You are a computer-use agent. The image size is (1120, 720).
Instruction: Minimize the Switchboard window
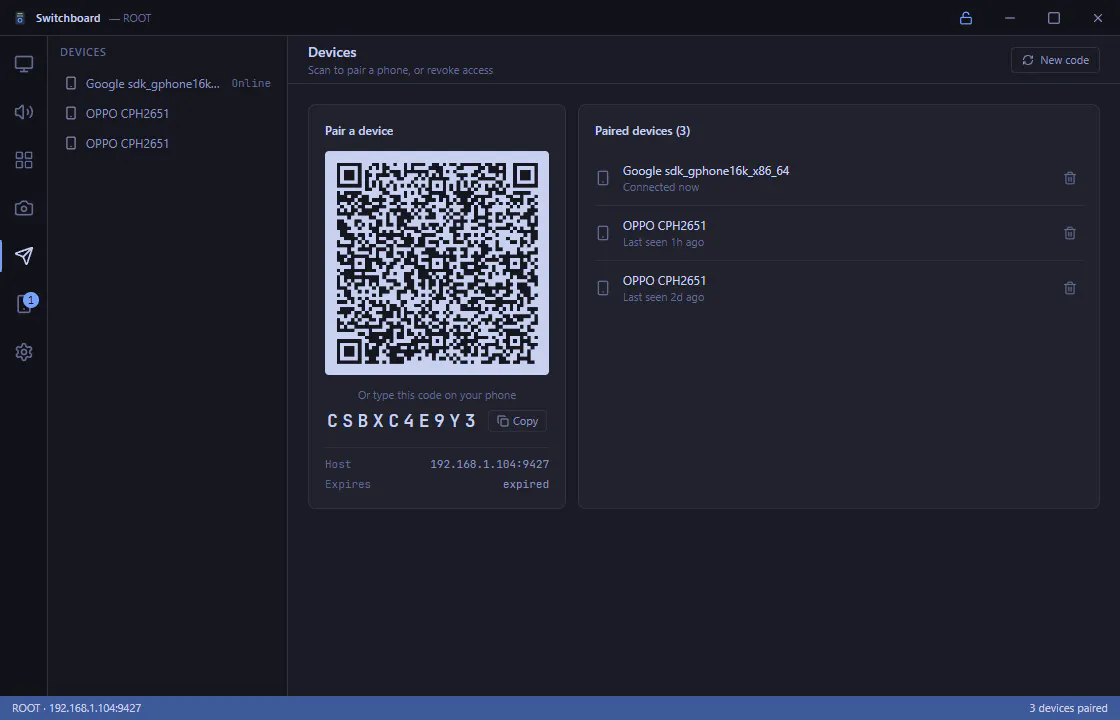pyautogui.click(x=1009, y=18)
